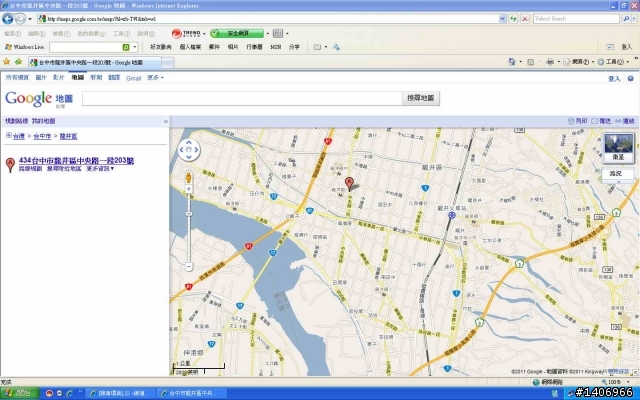Expand the plus box beside 台灣 breadcrumb
Viewport: 640px width, 400px height.
click(9, 136)
